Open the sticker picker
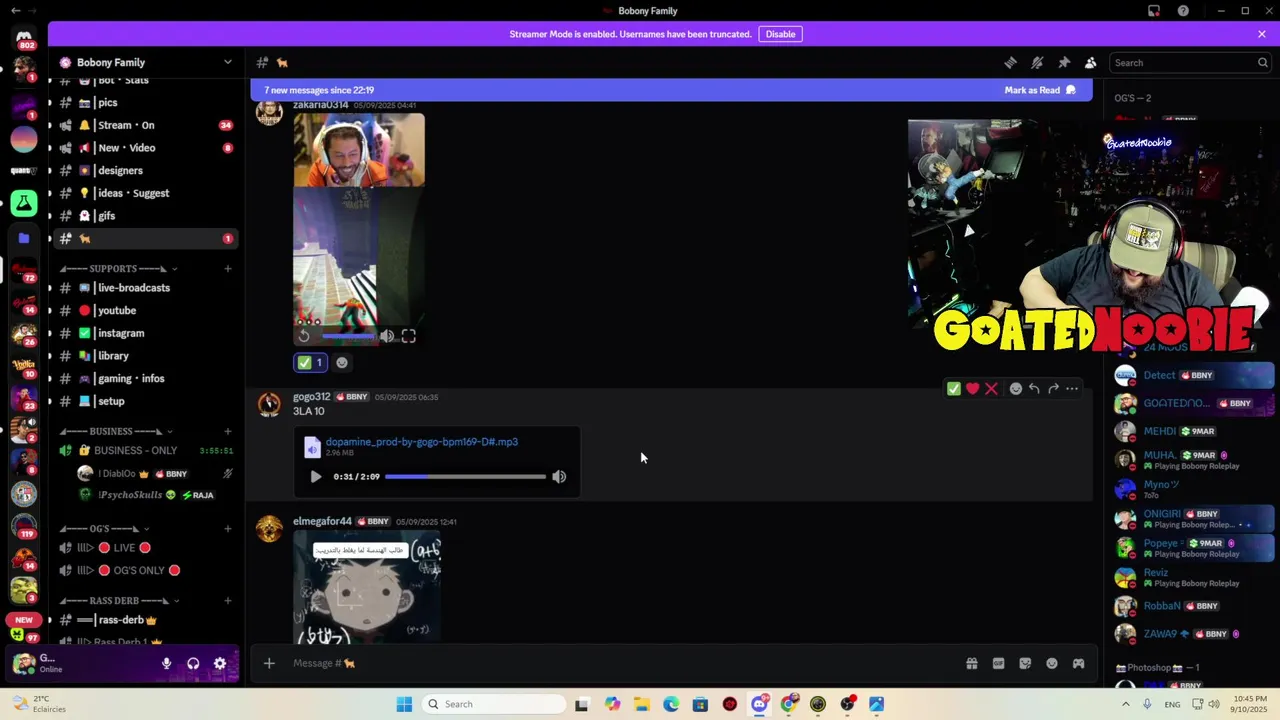 point(1025,663)
